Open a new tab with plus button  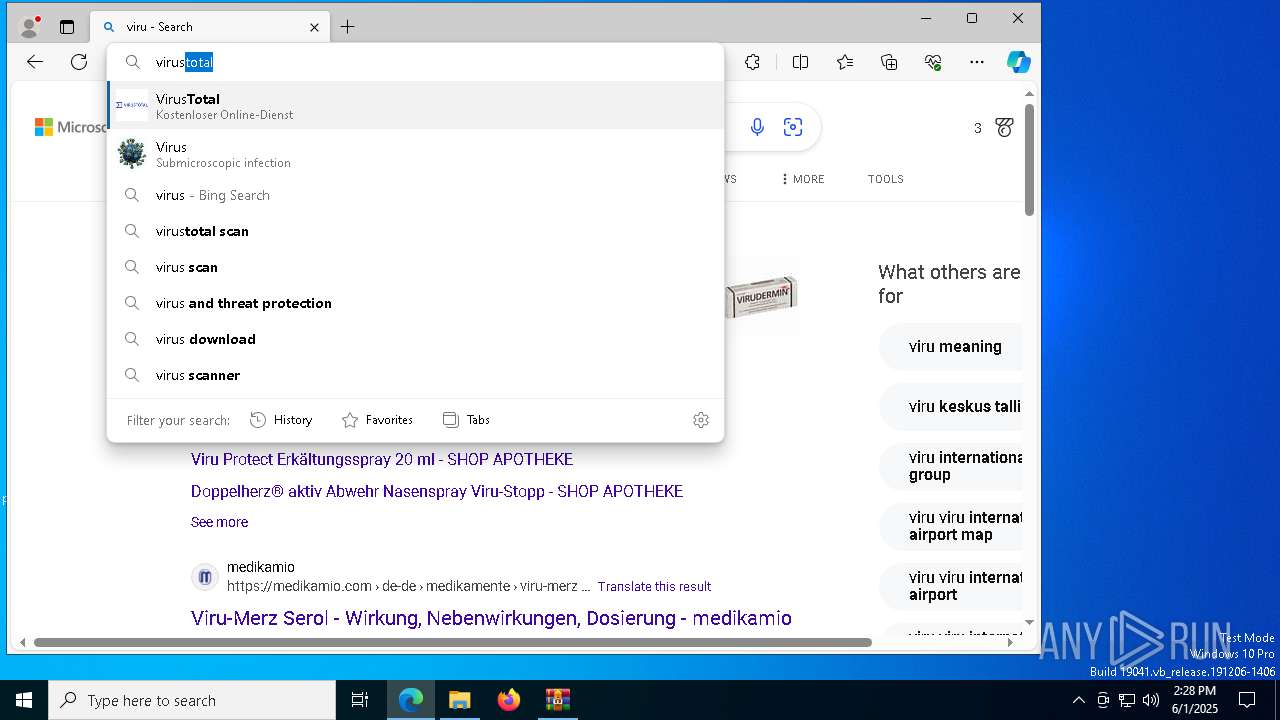pos(347,27)
